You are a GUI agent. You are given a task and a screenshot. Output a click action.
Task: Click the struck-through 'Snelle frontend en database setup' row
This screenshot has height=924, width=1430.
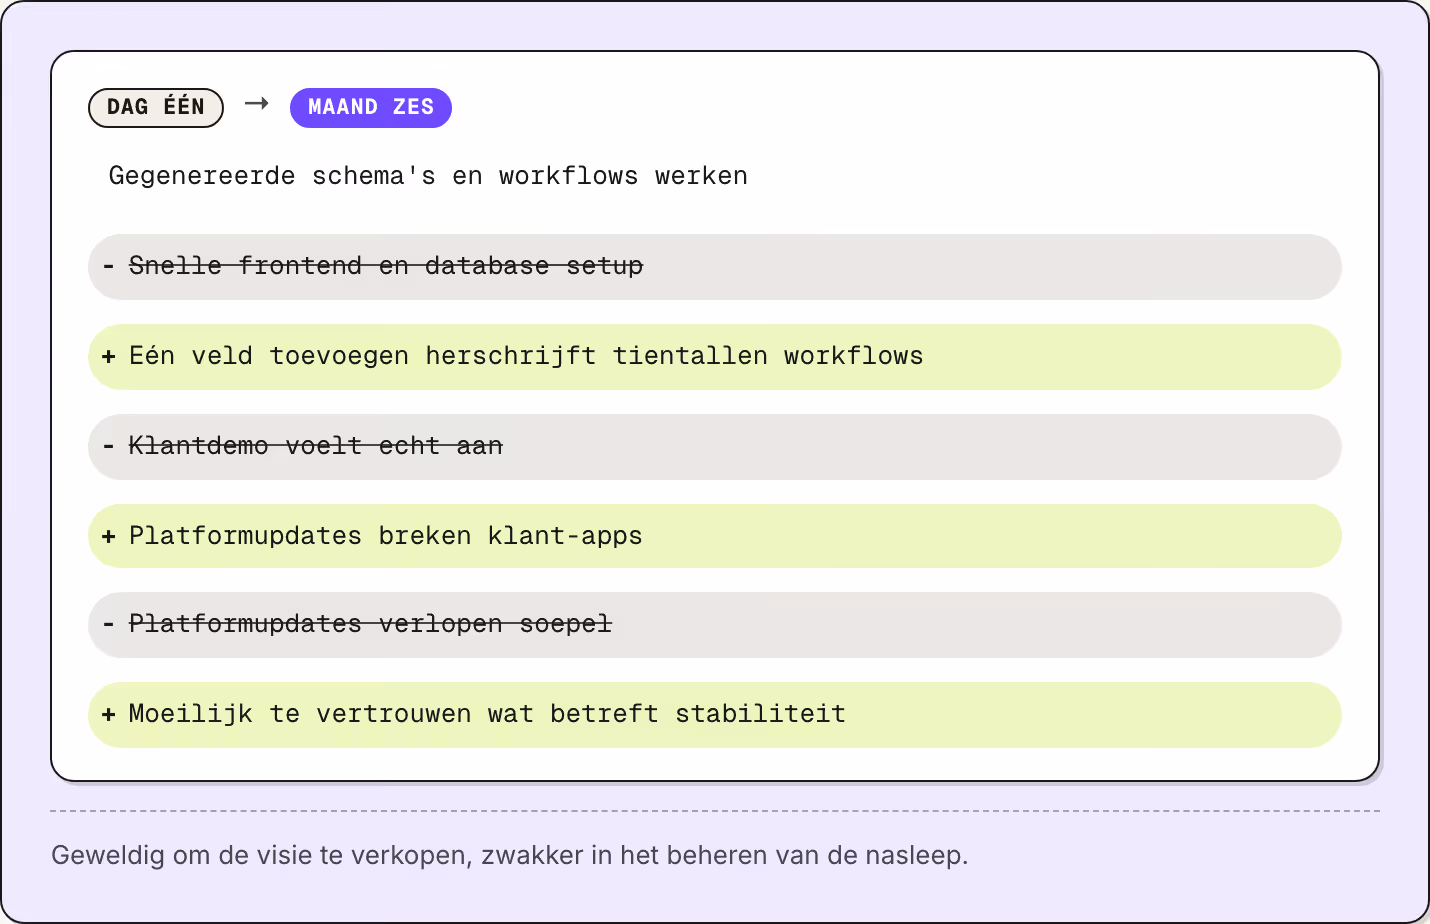(x=715, y=267)
